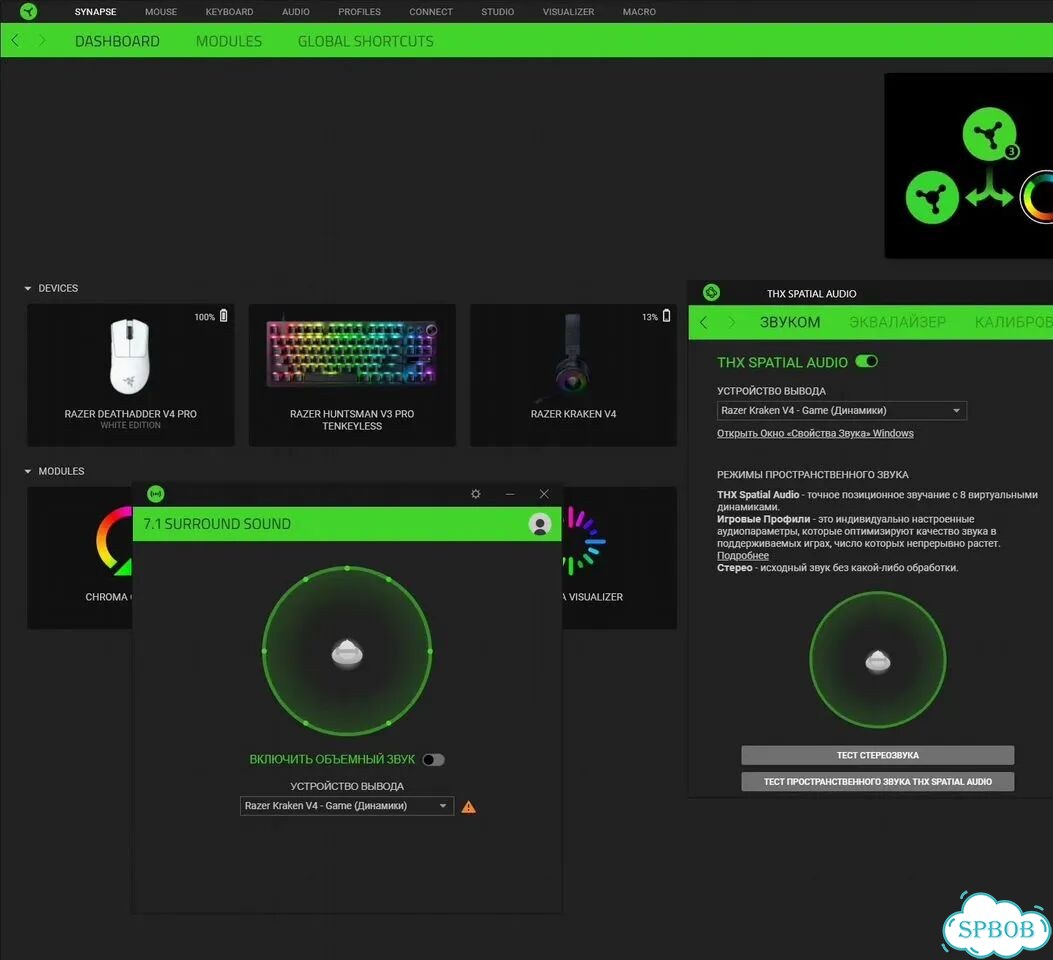The image size is (1053, 960).
Task: Select the Звуком tab in THX panel
Action: 790,322
